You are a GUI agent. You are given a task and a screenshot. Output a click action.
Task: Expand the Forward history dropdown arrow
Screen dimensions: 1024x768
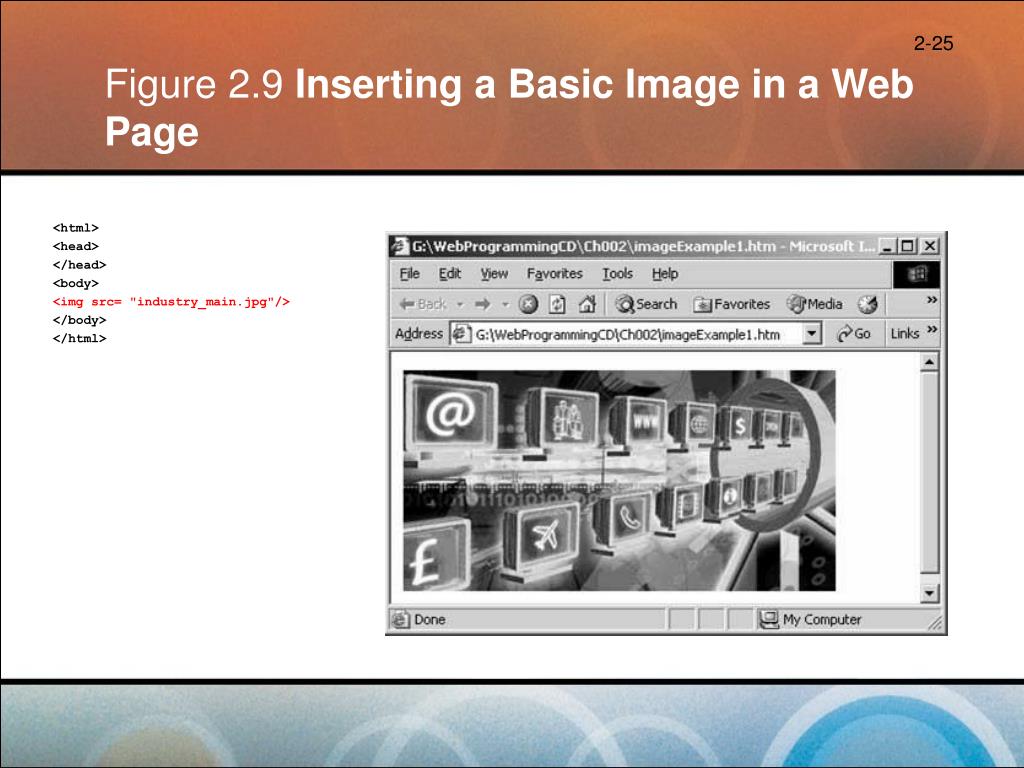505,304
